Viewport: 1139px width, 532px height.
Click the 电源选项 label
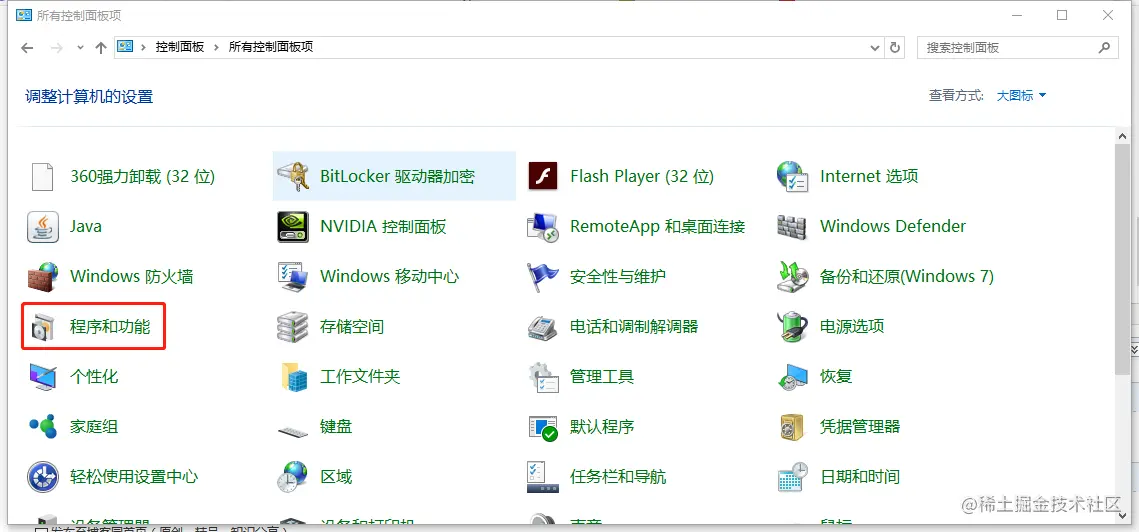852,327
